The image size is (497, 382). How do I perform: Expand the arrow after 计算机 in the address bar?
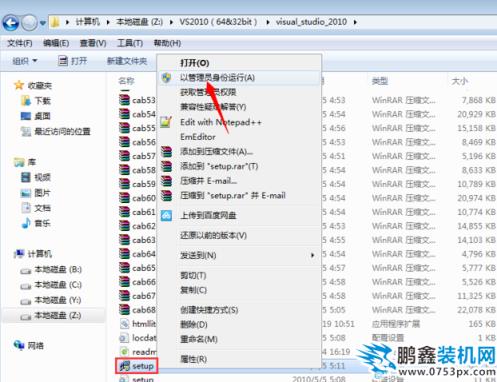coord(108,22)
